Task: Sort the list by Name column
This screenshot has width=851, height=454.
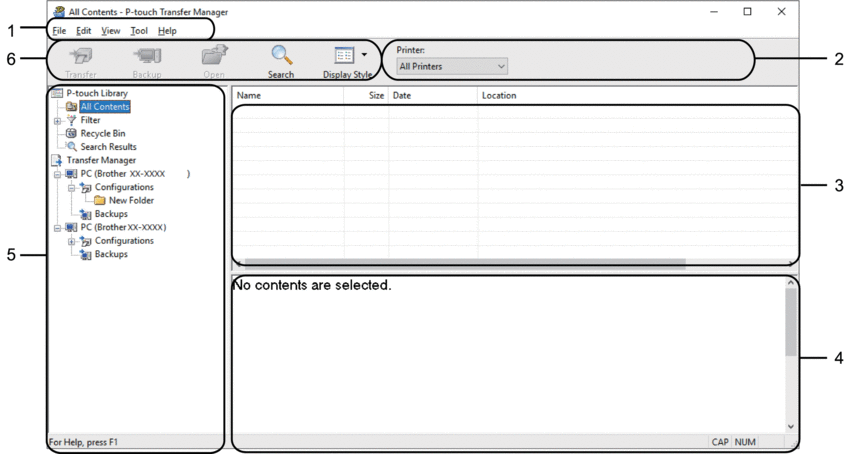Action: pos(286,96)
